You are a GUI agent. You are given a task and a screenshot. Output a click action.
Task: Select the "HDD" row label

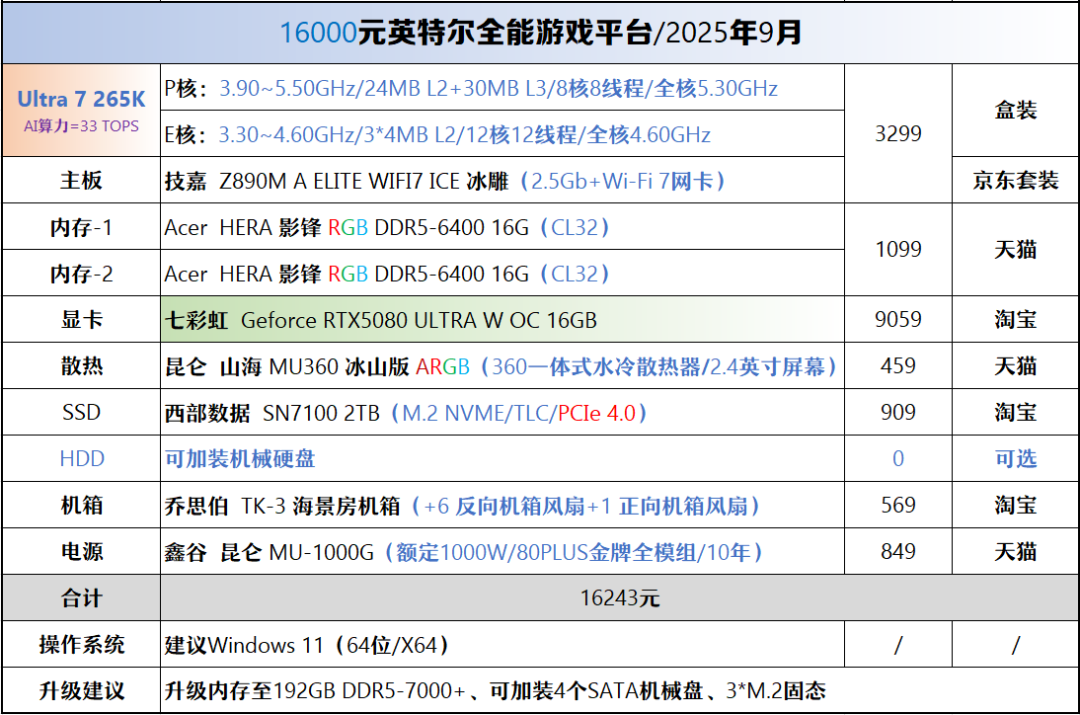[81, 459]
